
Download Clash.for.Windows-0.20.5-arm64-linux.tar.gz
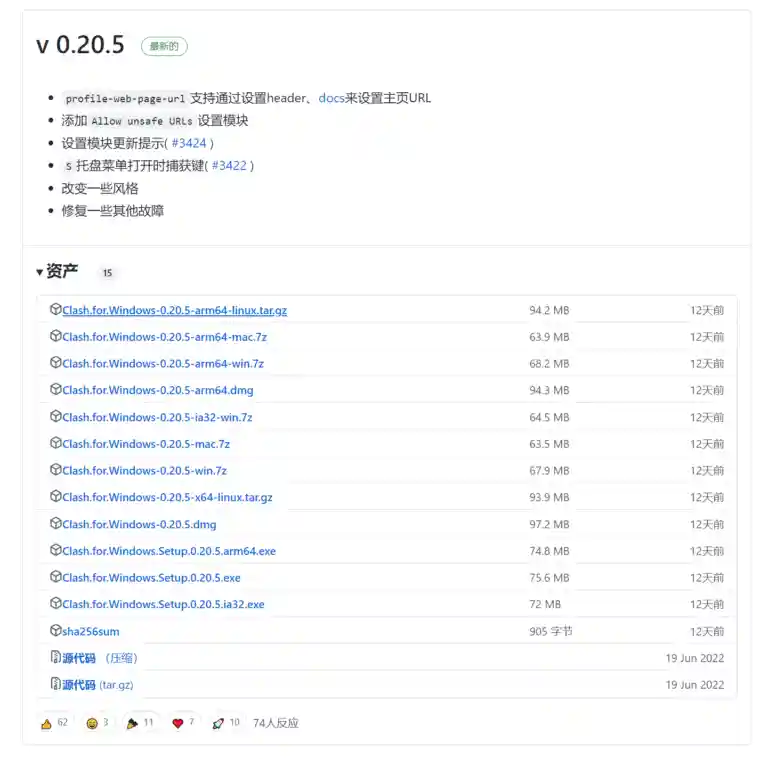pyautogui.click(x=174, y=310)
